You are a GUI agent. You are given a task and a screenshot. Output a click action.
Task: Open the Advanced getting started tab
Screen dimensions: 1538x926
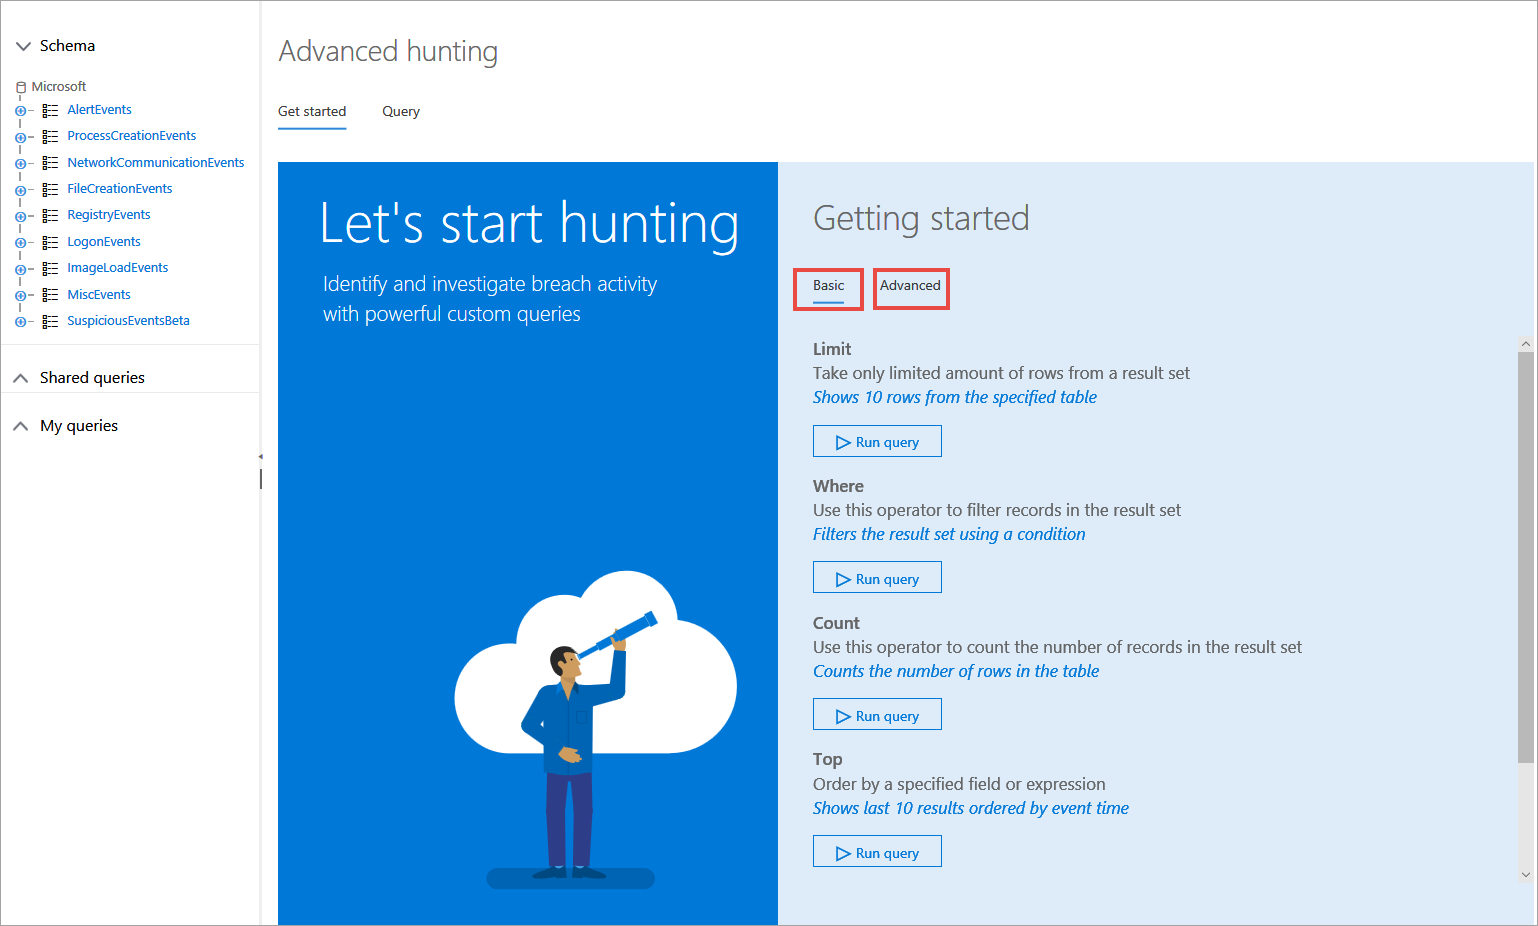click(910, 286)
